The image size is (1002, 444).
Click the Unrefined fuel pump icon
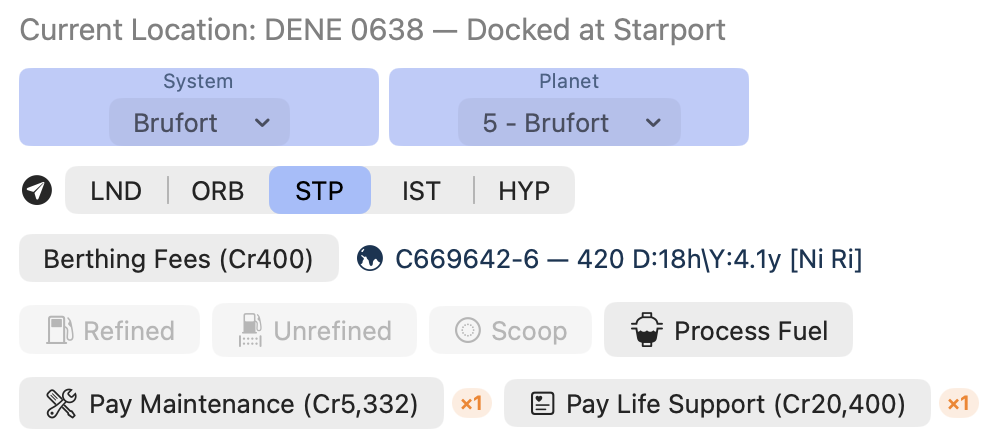click(x=250, y=331)
